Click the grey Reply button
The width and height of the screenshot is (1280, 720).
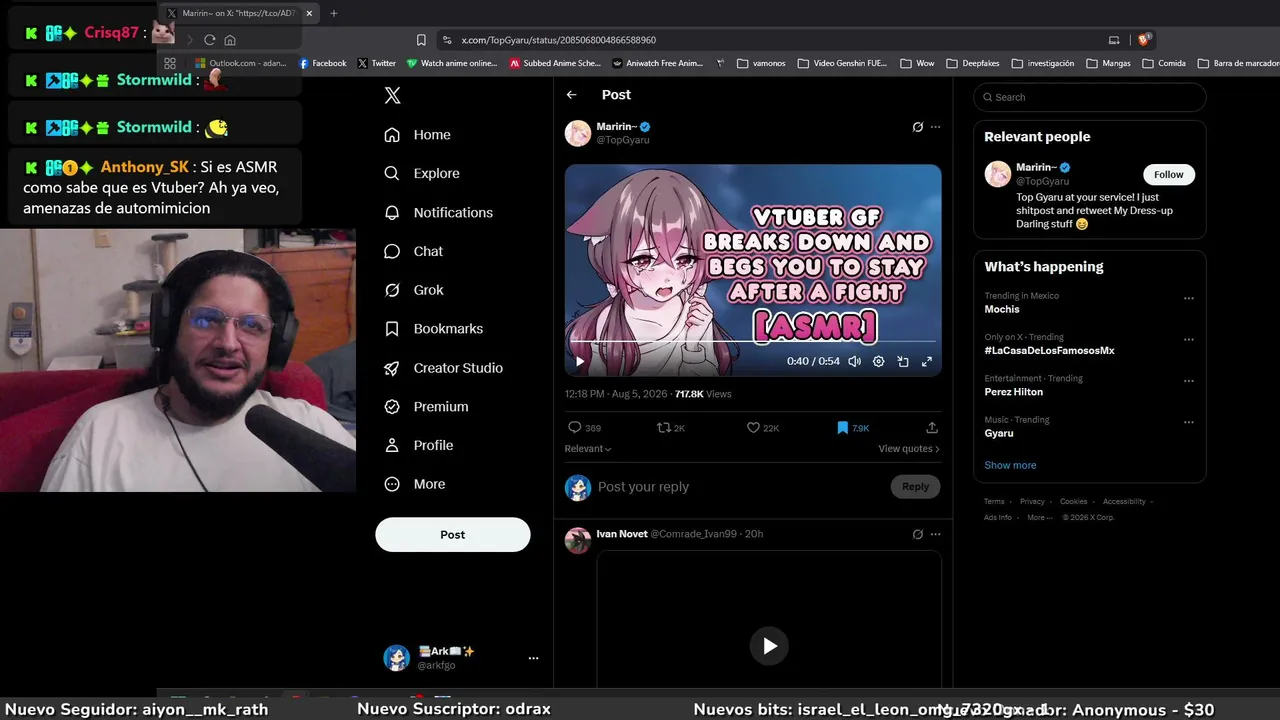click(916, 487)
